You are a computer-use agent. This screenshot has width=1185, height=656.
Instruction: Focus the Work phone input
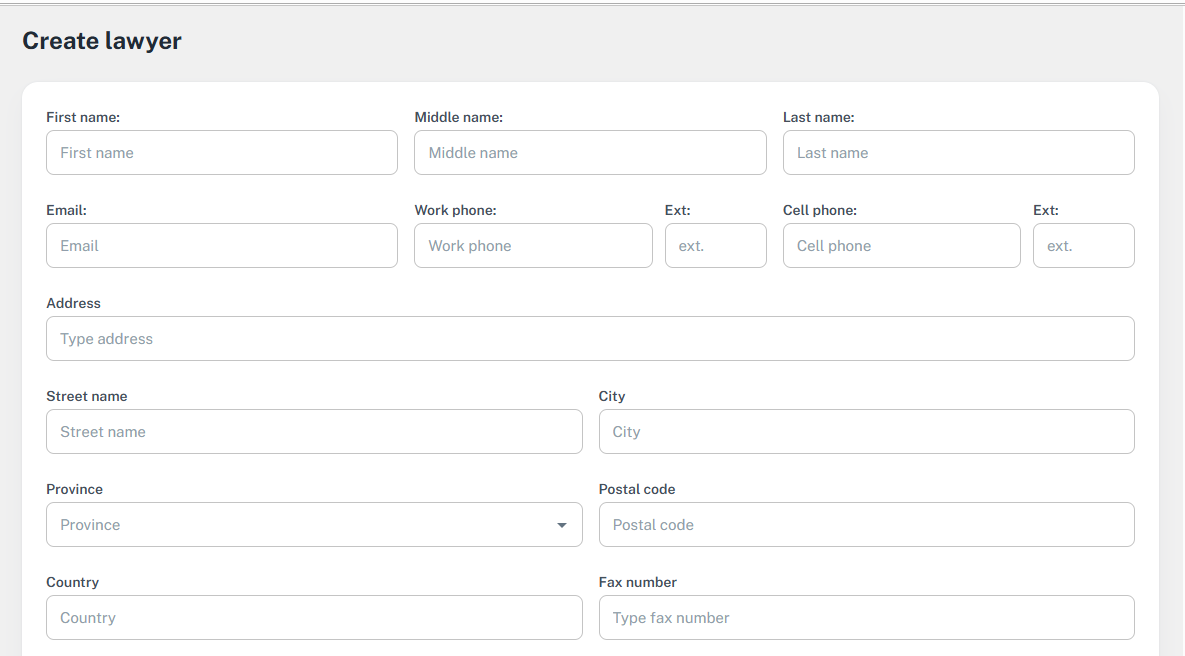pyautogui.click(x=533, y=246)
